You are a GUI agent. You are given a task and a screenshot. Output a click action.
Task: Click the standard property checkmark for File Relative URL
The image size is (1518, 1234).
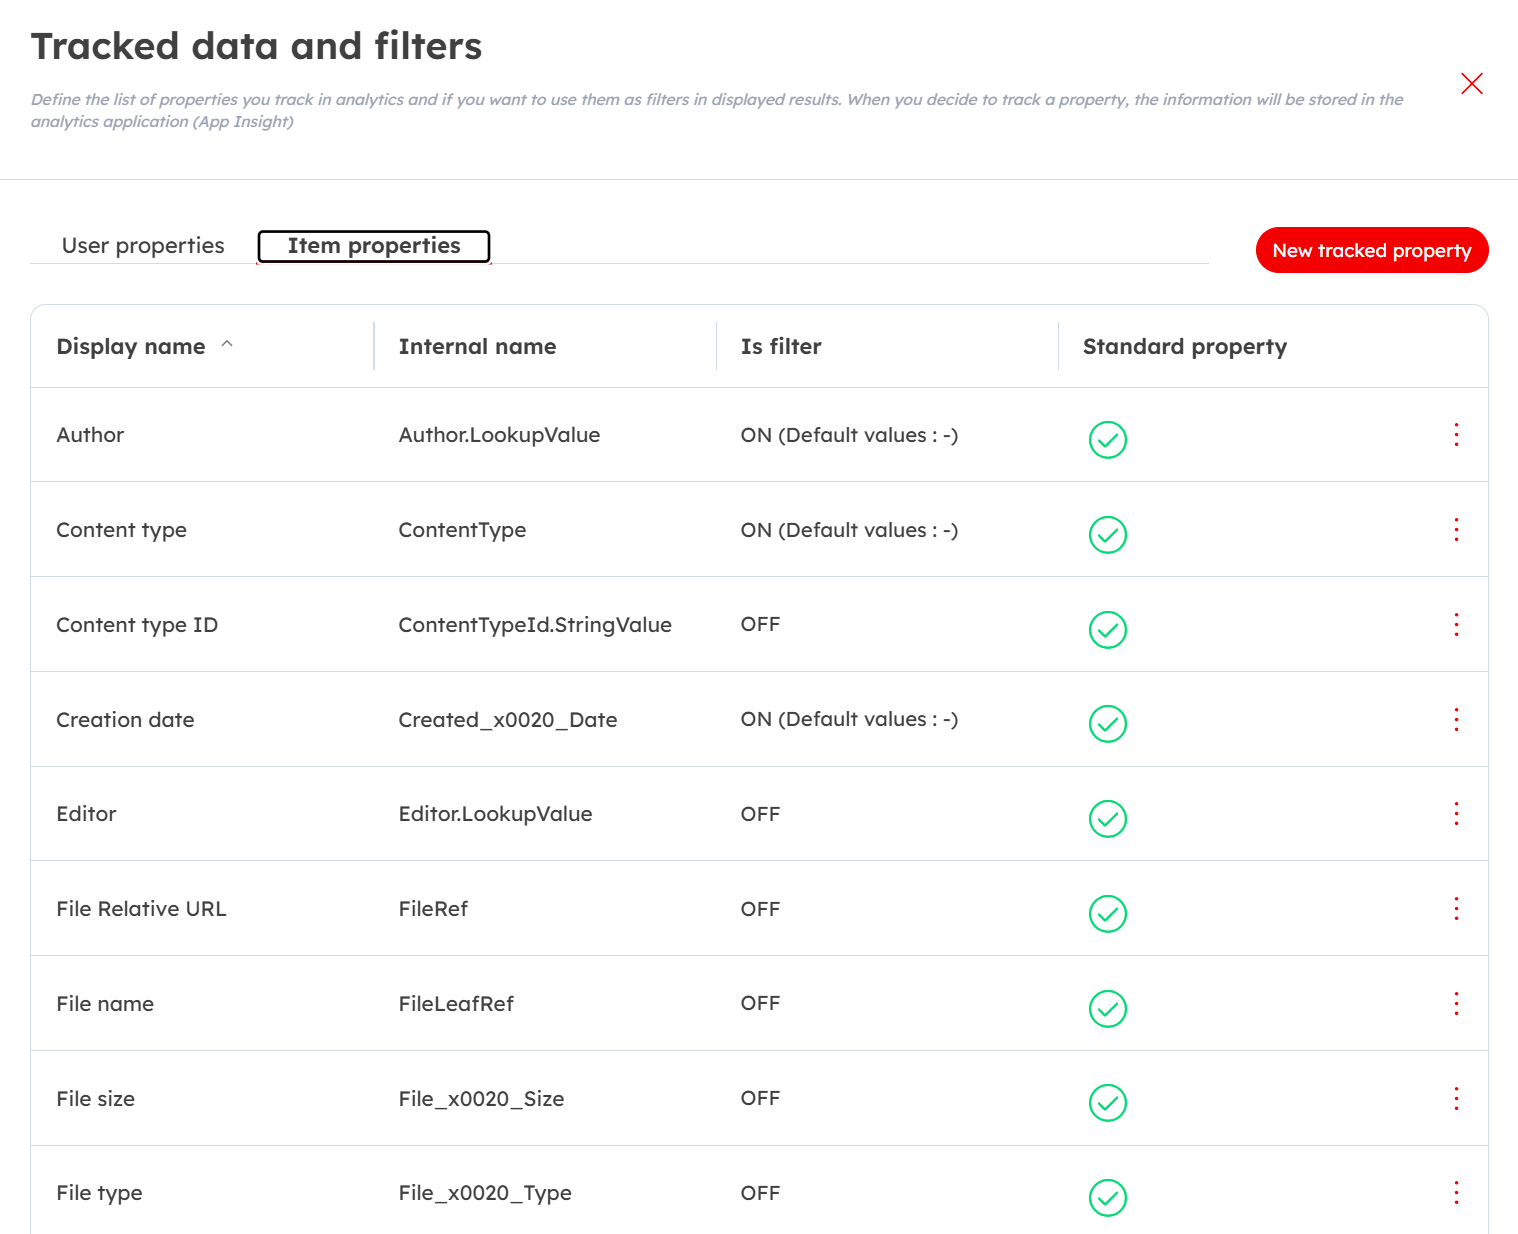pyautogui.click(x=1108, y=914)
